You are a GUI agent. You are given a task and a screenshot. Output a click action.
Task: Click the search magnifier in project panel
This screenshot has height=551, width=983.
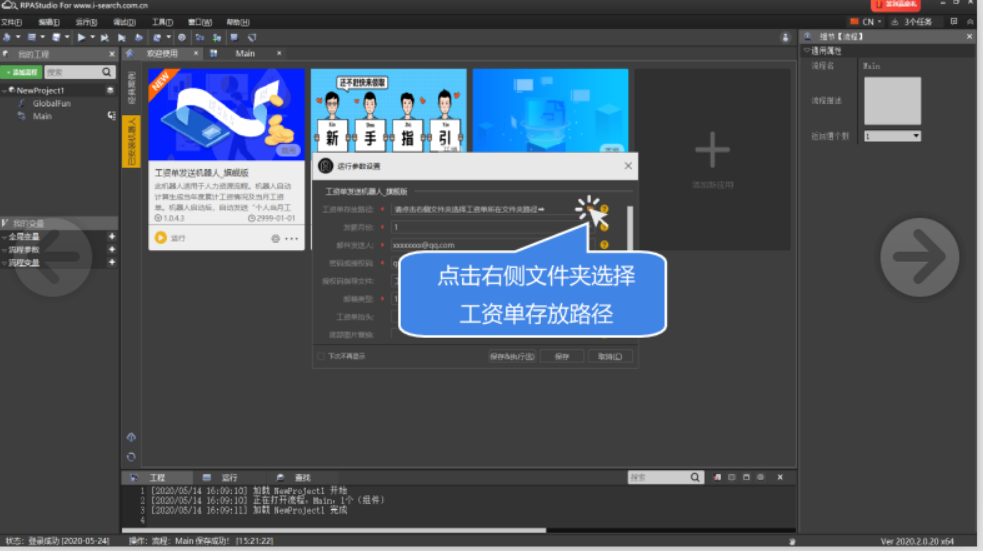point(107,72)
